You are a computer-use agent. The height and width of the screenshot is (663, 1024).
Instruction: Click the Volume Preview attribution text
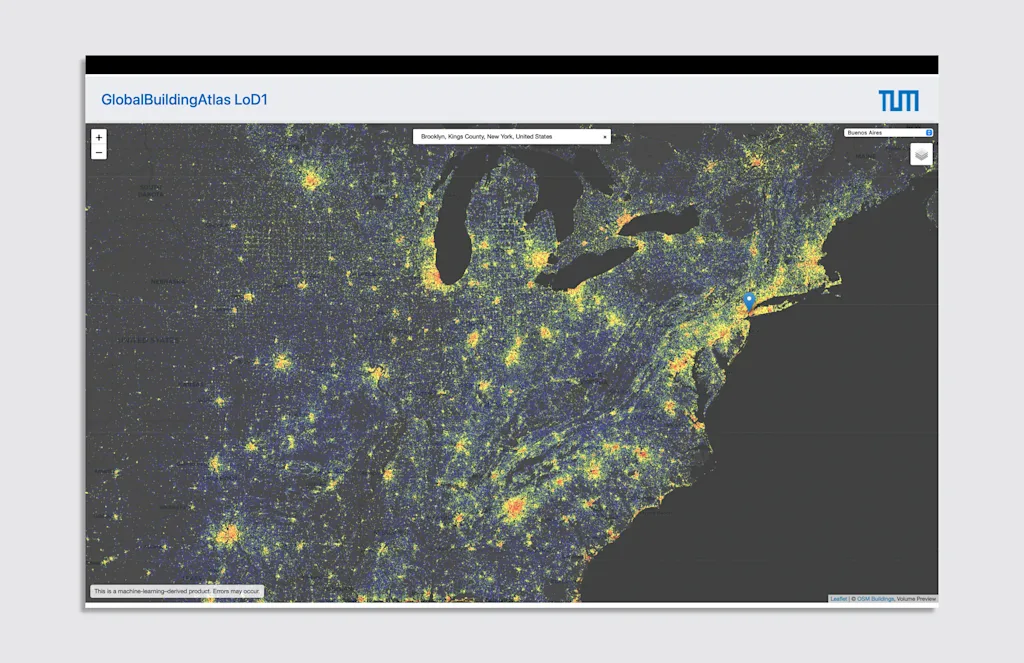coord(916,599)
